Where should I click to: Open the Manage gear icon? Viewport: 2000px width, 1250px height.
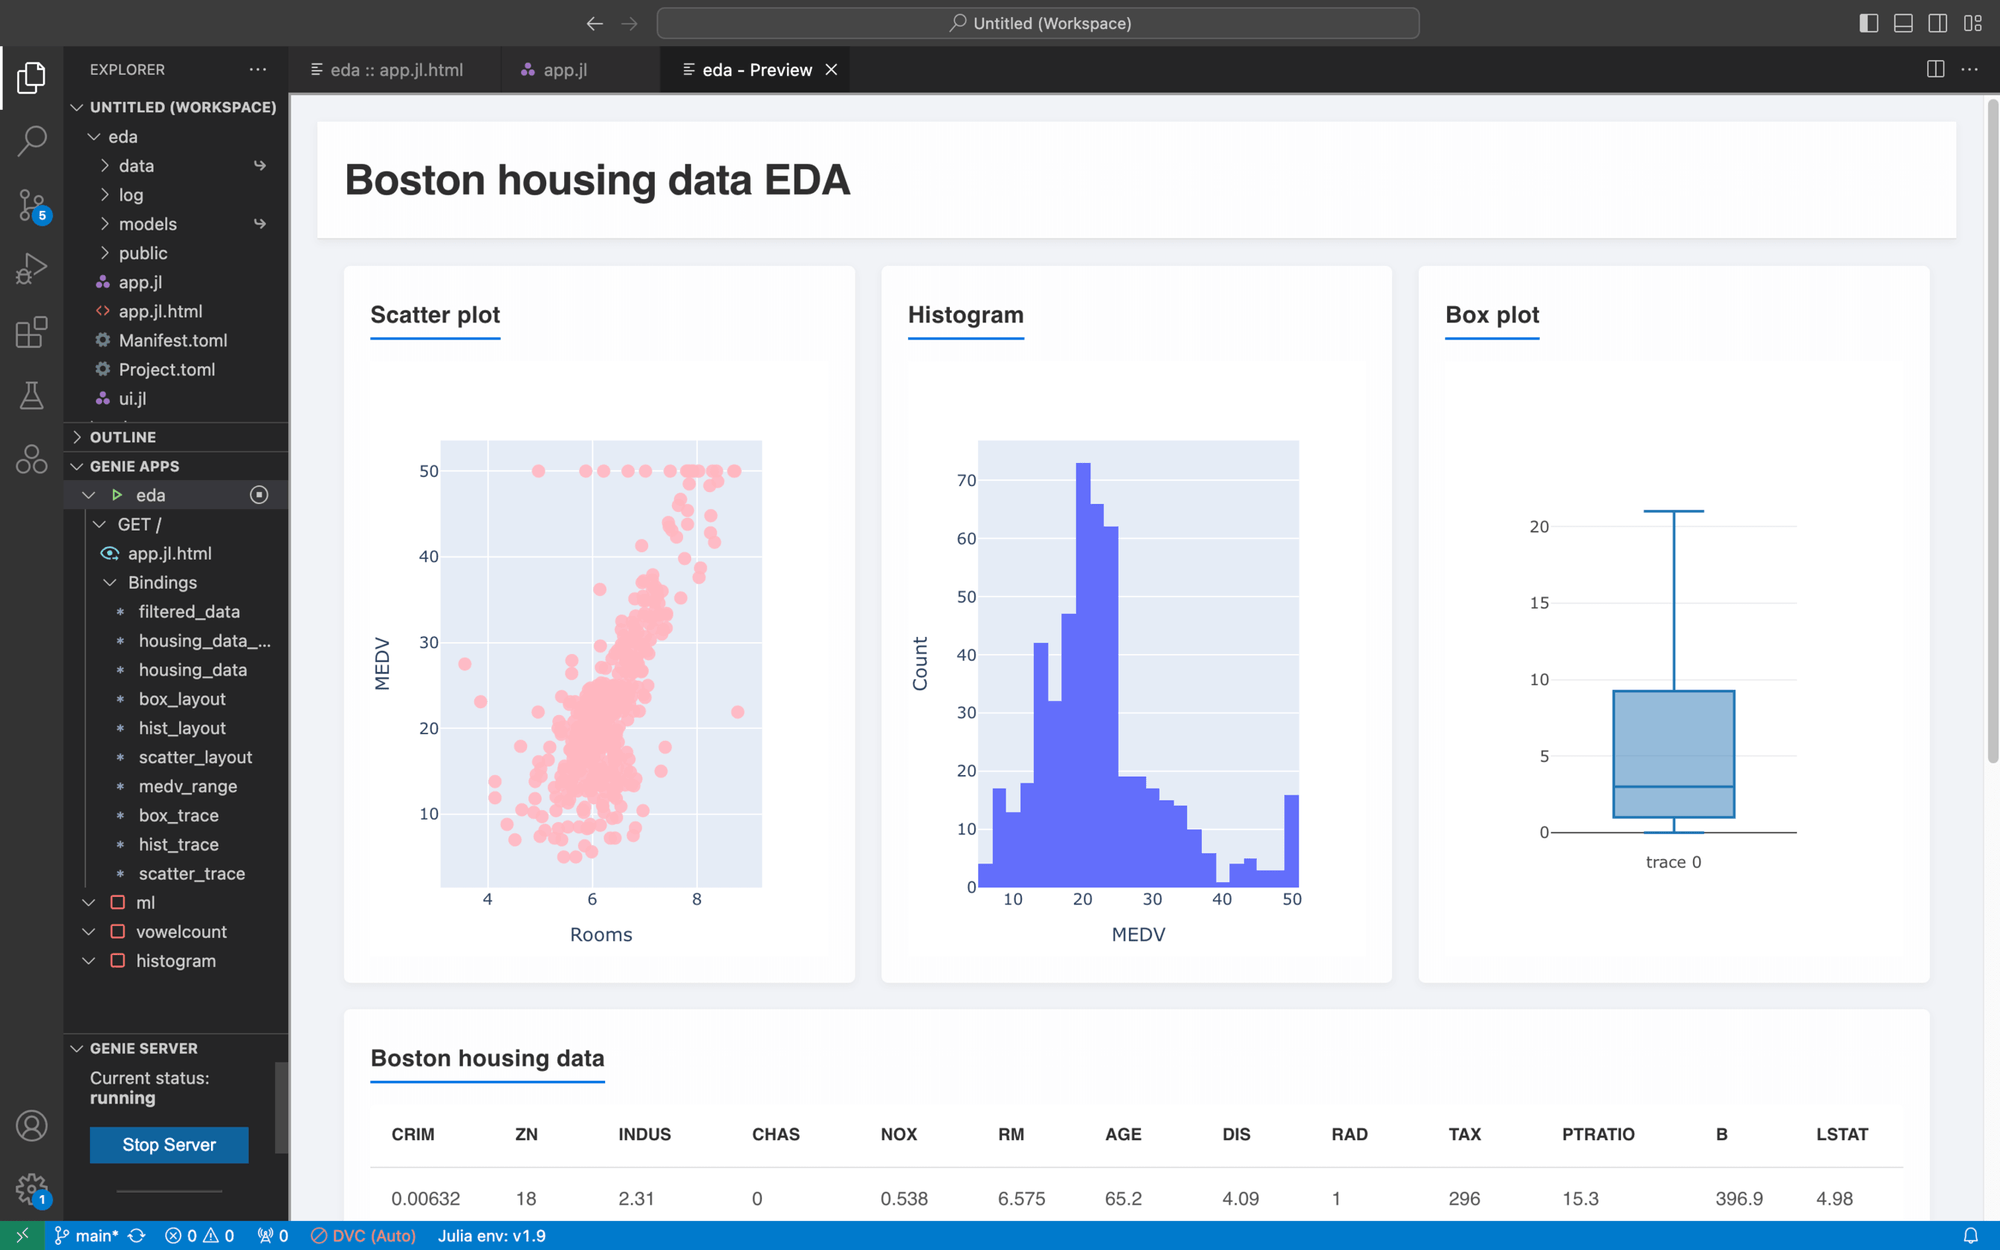click(x=32, y=1189)
